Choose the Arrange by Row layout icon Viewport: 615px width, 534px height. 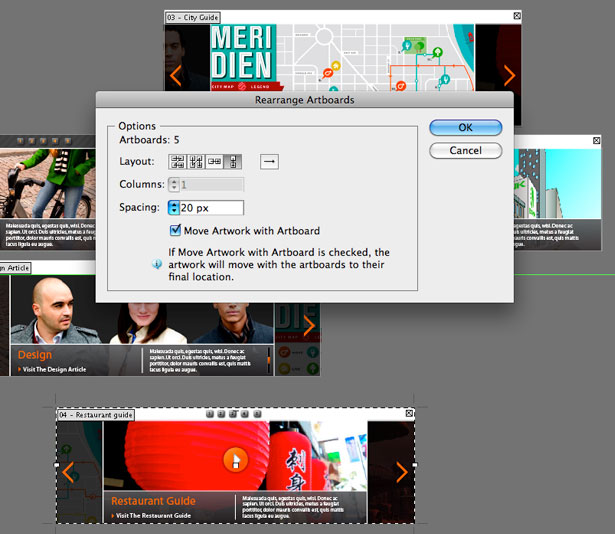coord(215,162)
